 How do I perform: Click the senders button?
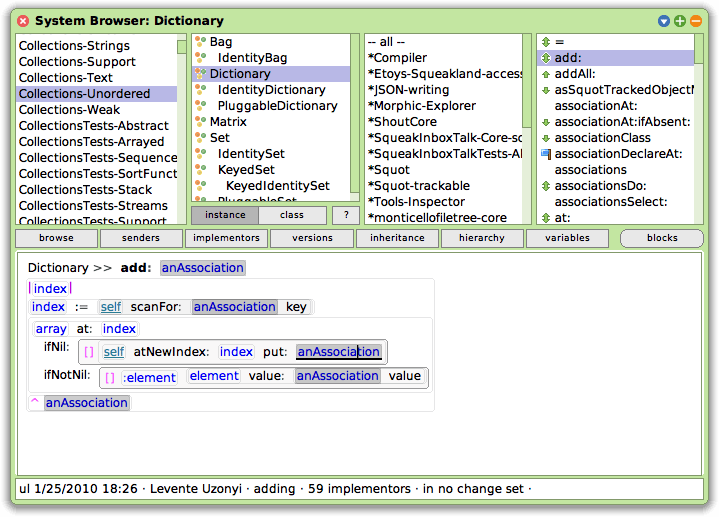[141, 238]
